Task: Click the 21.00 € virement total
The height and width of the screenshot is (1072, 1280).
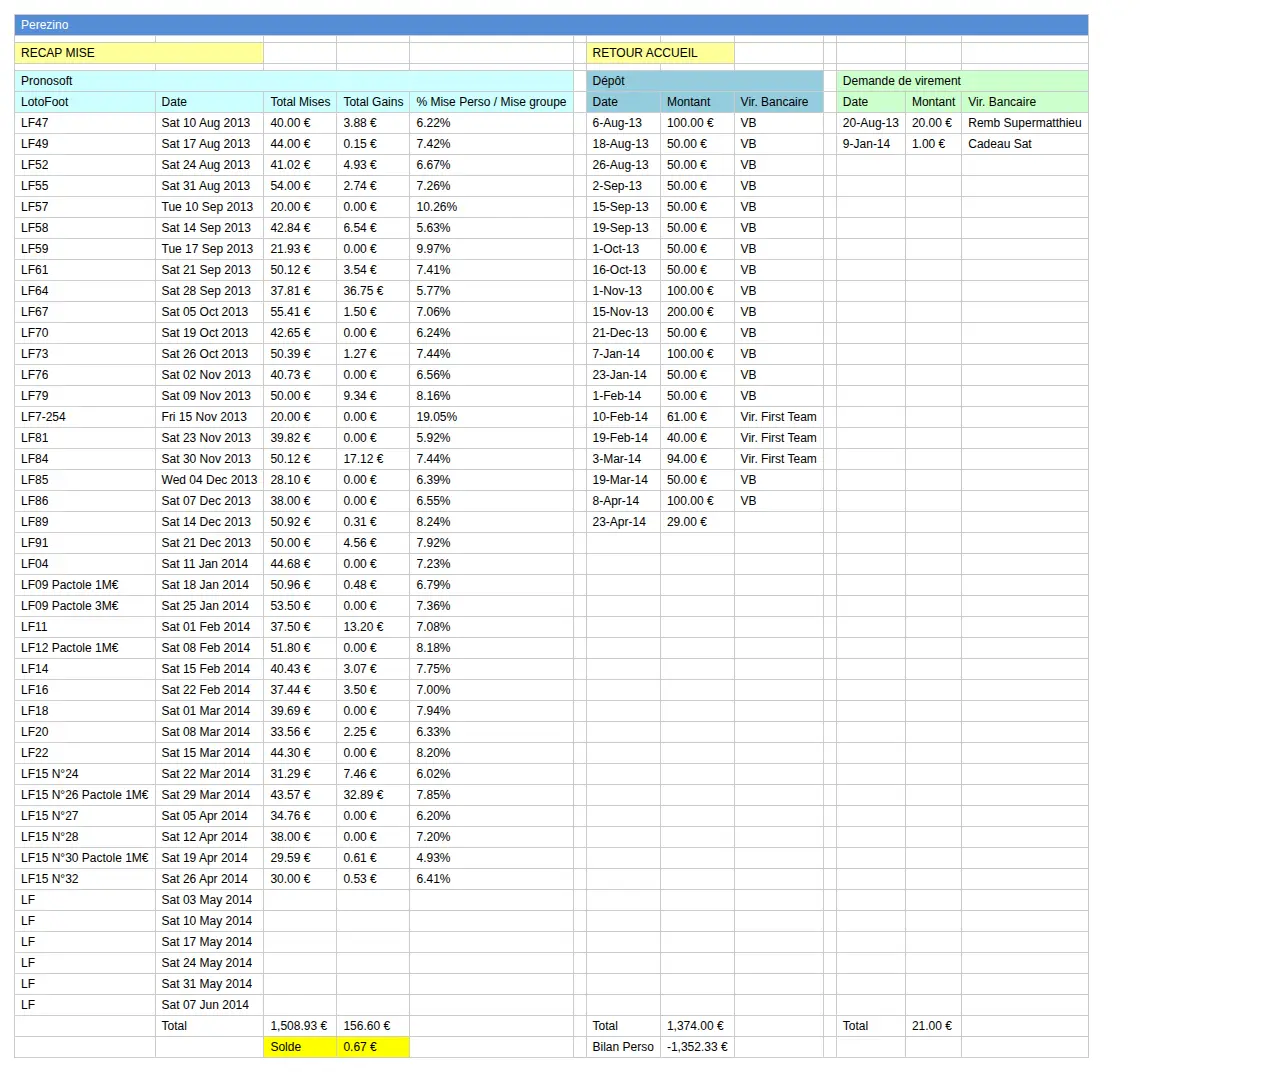Action: coord(933,1026)
